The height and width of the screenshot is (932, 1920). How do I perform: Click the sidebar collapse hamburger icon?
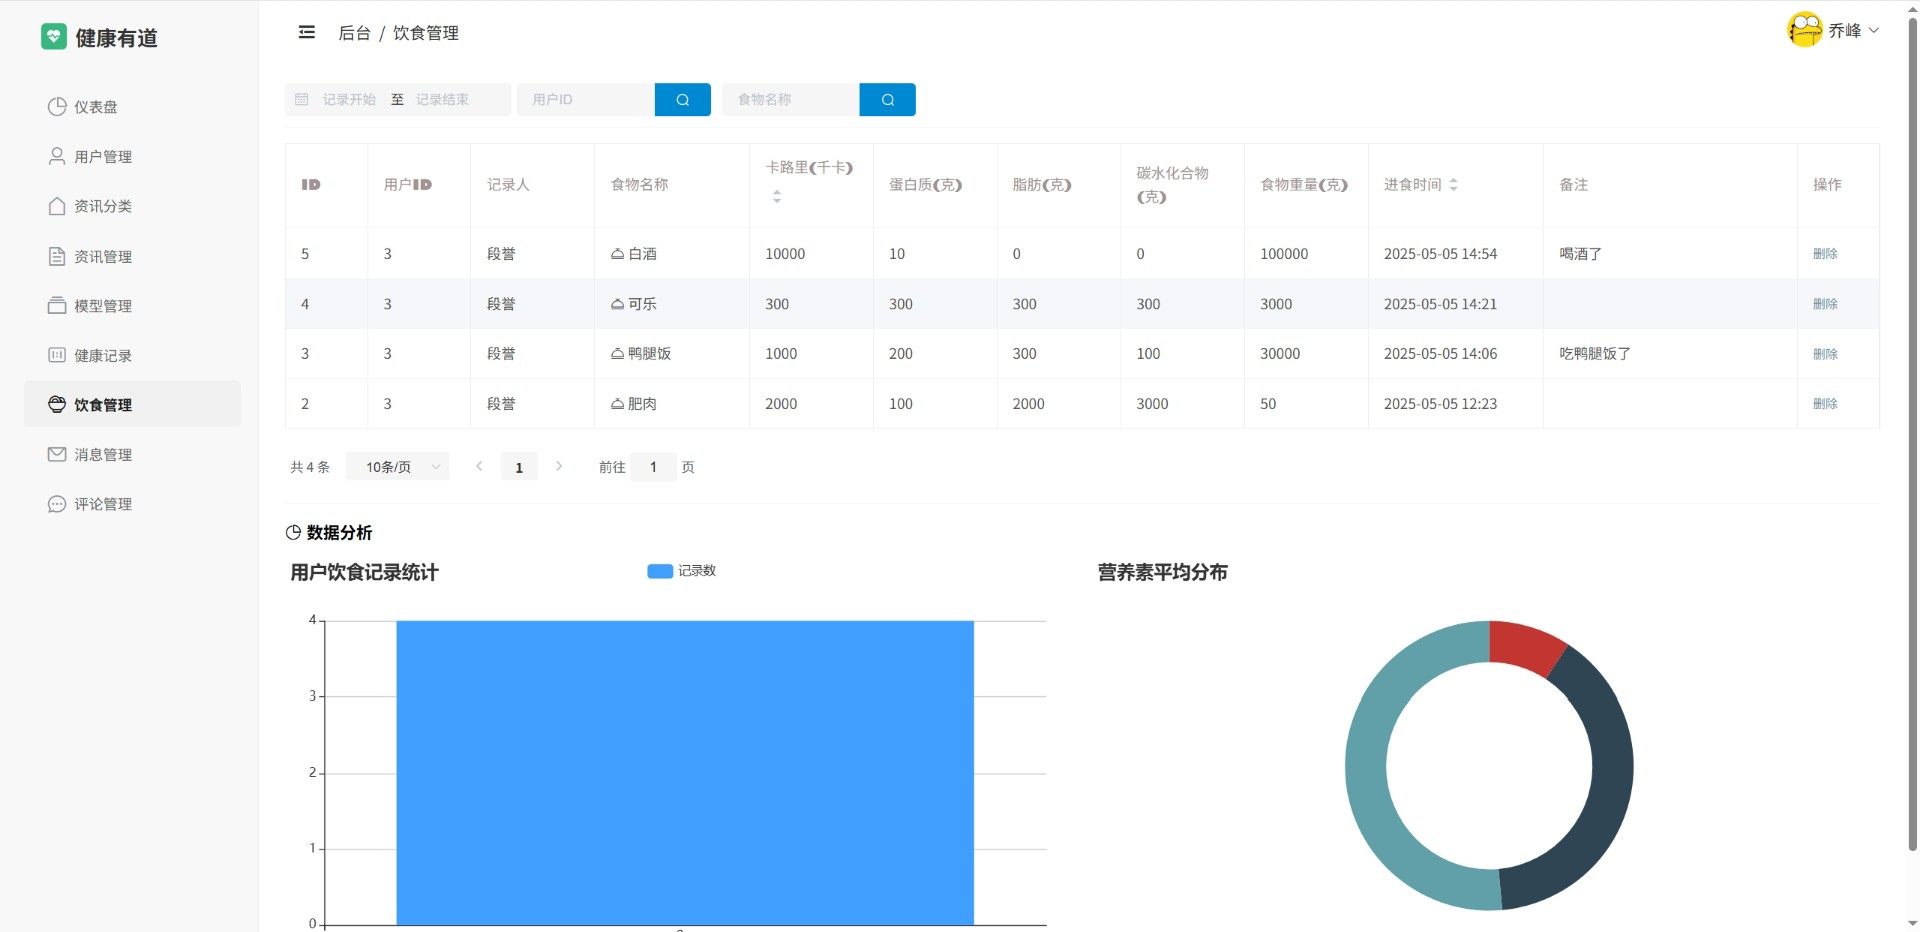(x=307, y=33)
